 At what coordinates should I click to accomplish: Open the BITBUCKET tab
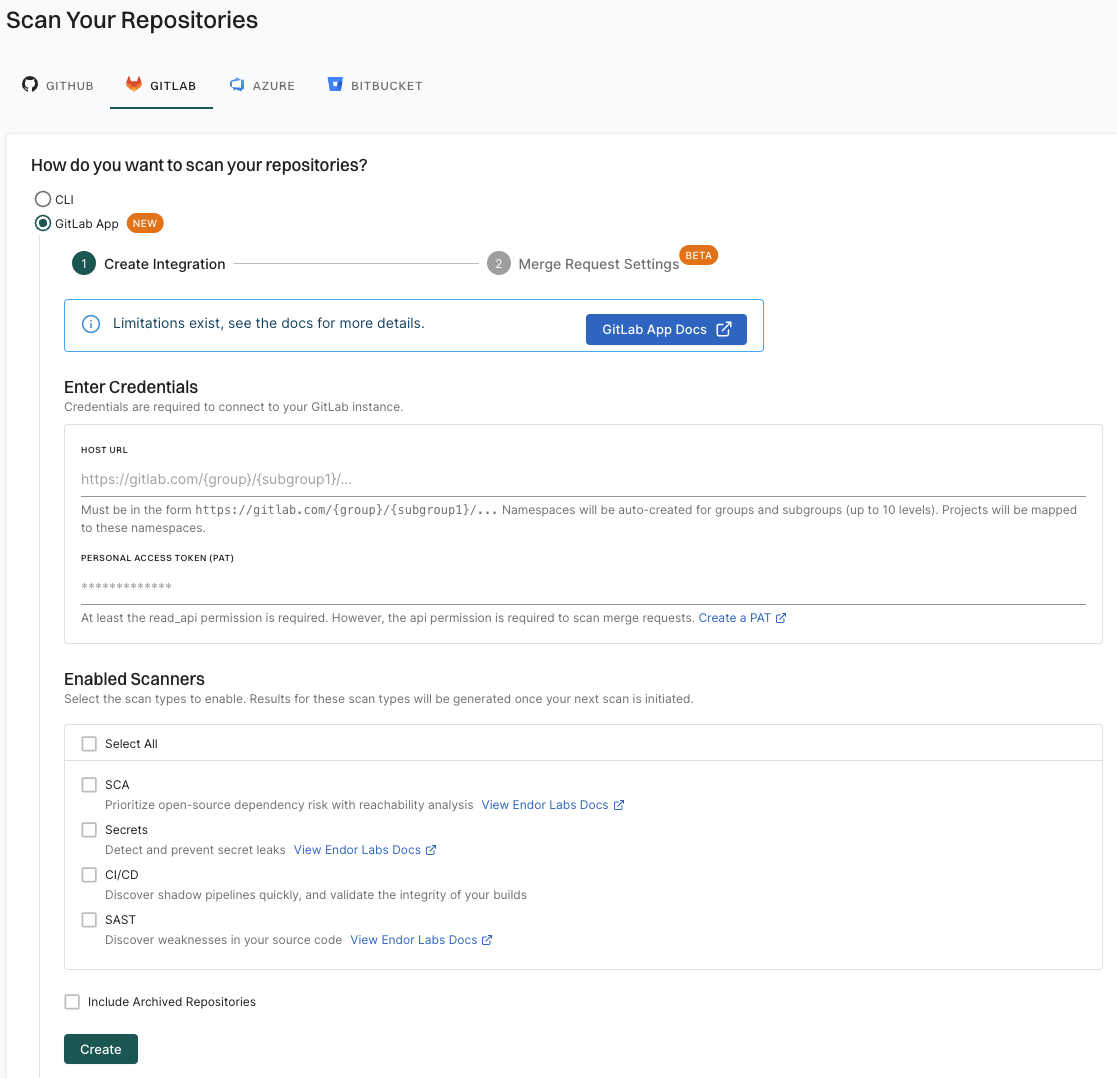click(375, 85)
